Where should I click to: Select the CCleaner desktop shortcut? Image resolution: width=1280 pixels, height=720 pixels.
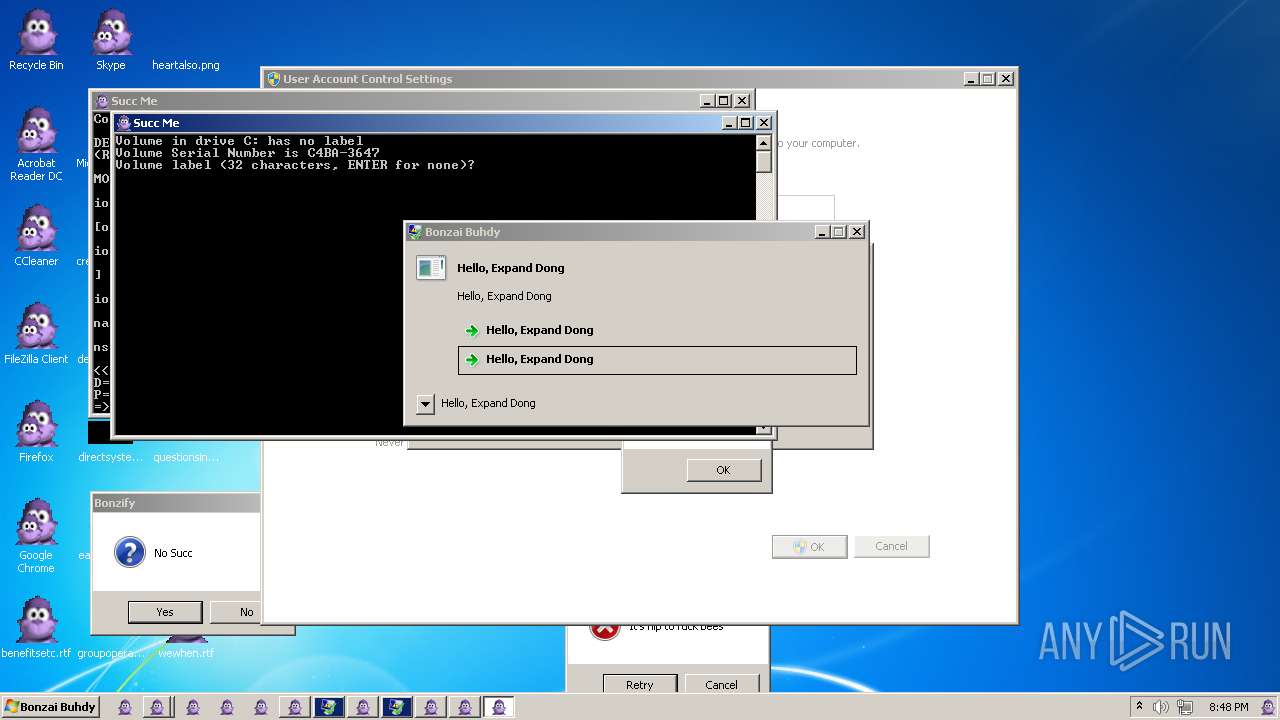(36, 235)
